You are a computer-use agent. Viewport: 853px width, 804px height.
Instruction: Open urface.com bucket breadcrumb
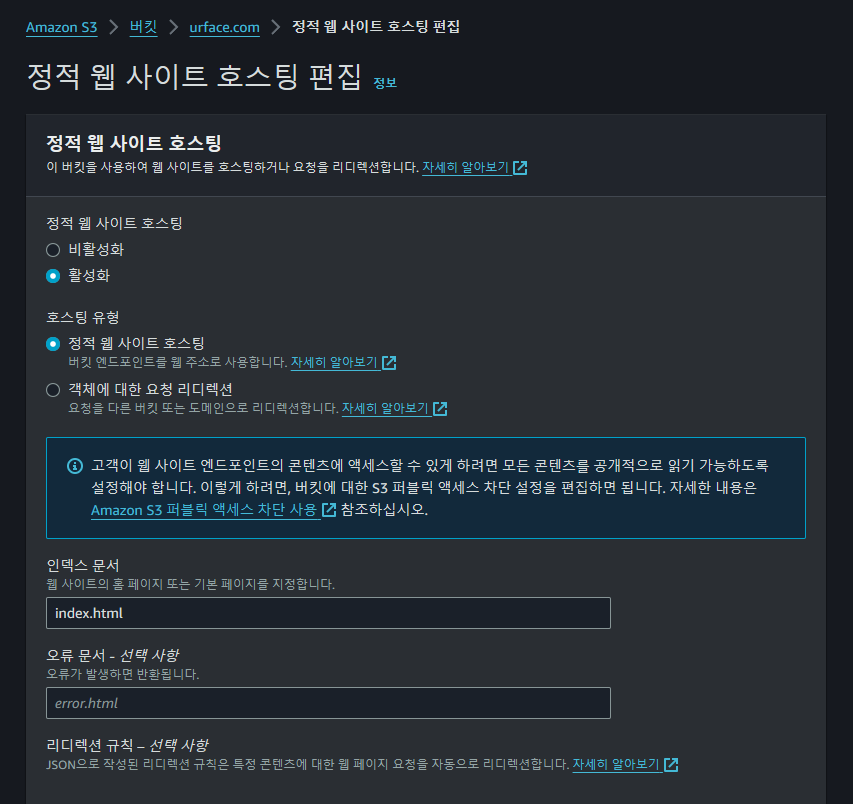[224, 27]
